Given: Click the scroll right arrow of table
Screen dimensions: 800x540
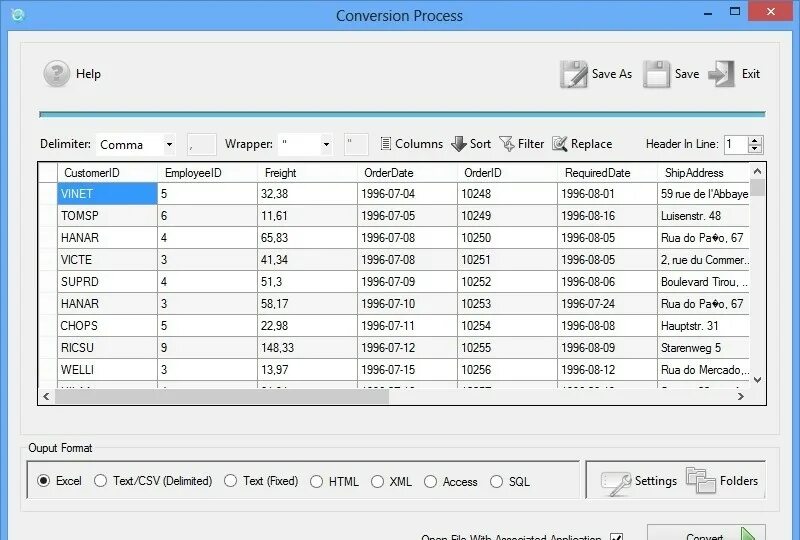Looking at the screenshot, I should (741, 397).
